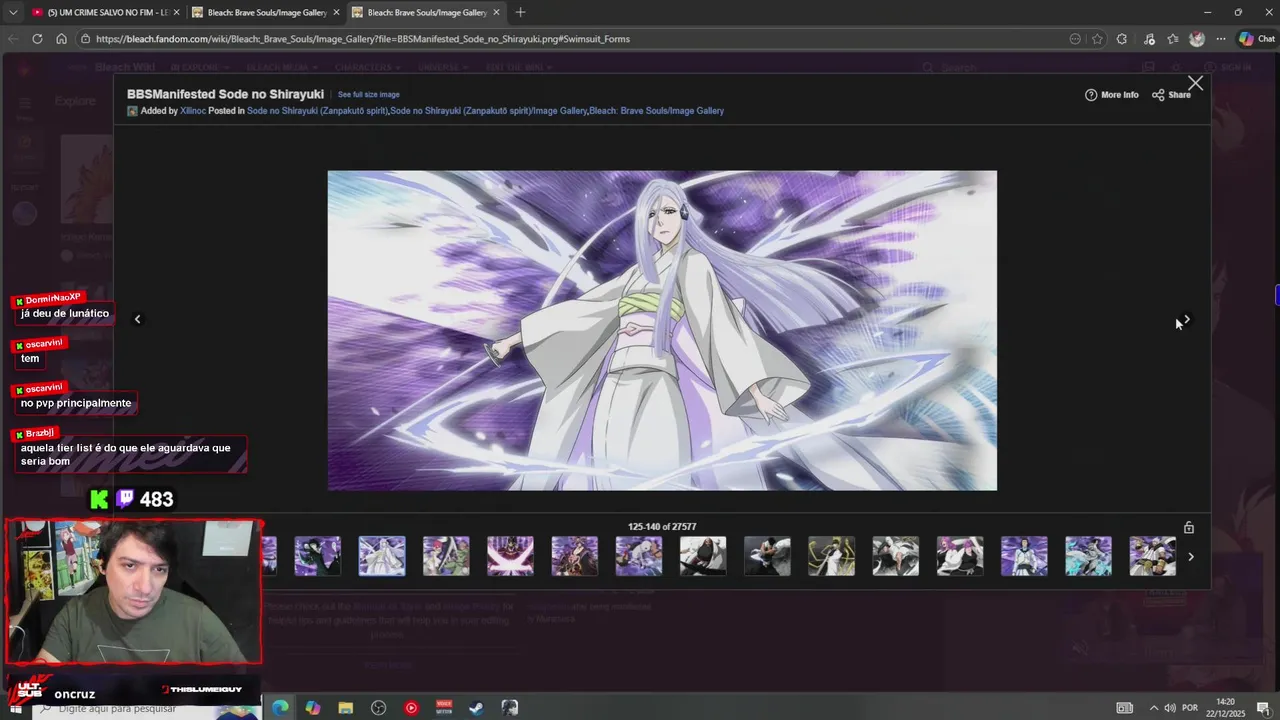1280x720 pixels.
Task: Select the thumbnail with the glowing purple X effect
Action: [x=510, y=556]
